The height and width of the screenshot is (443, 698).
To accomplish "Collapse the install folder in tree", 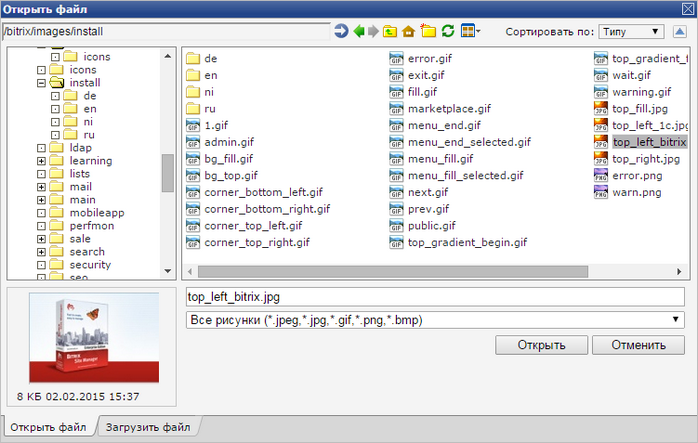I will tap(41, 83).
